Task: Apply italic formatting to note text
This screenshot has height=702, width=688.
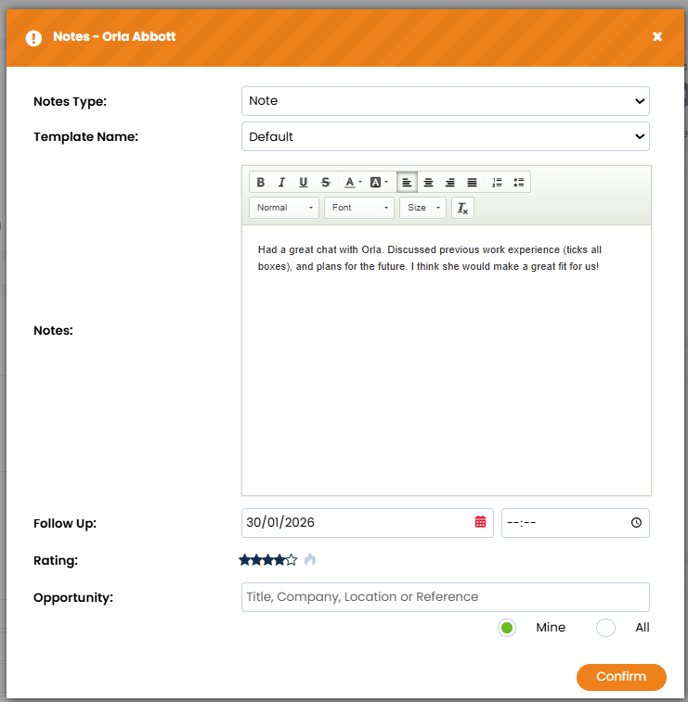Action: point(282,182)
